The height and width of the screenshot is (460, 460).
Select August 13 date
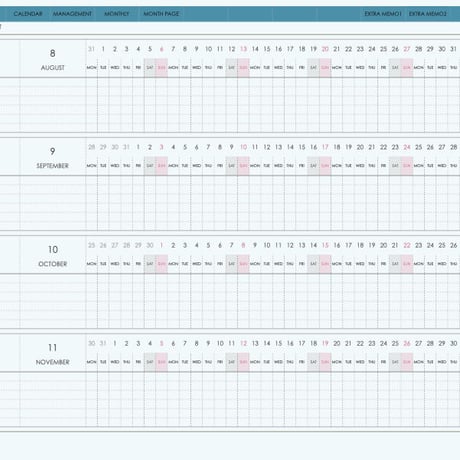(x=243, y=49)
